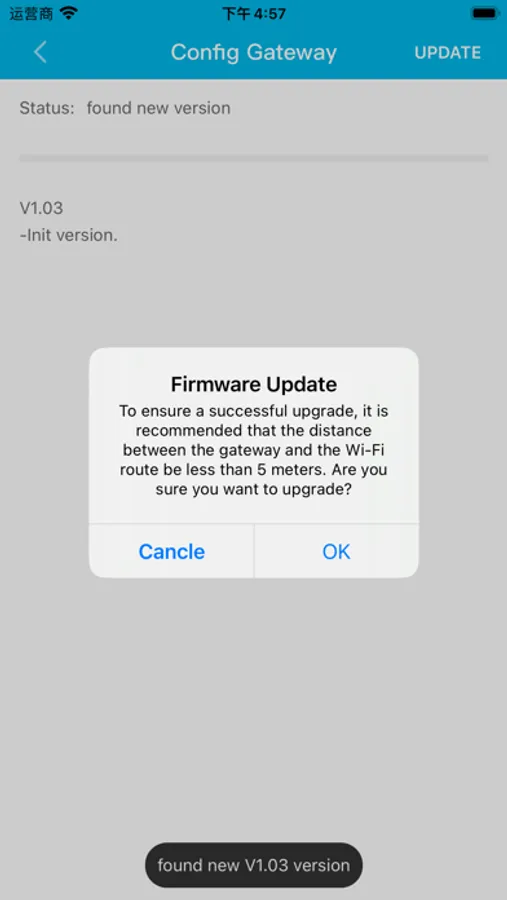Select the Firmware Update dialog title
The height and width of the screenshot is (900, 507).
point(253,384)
